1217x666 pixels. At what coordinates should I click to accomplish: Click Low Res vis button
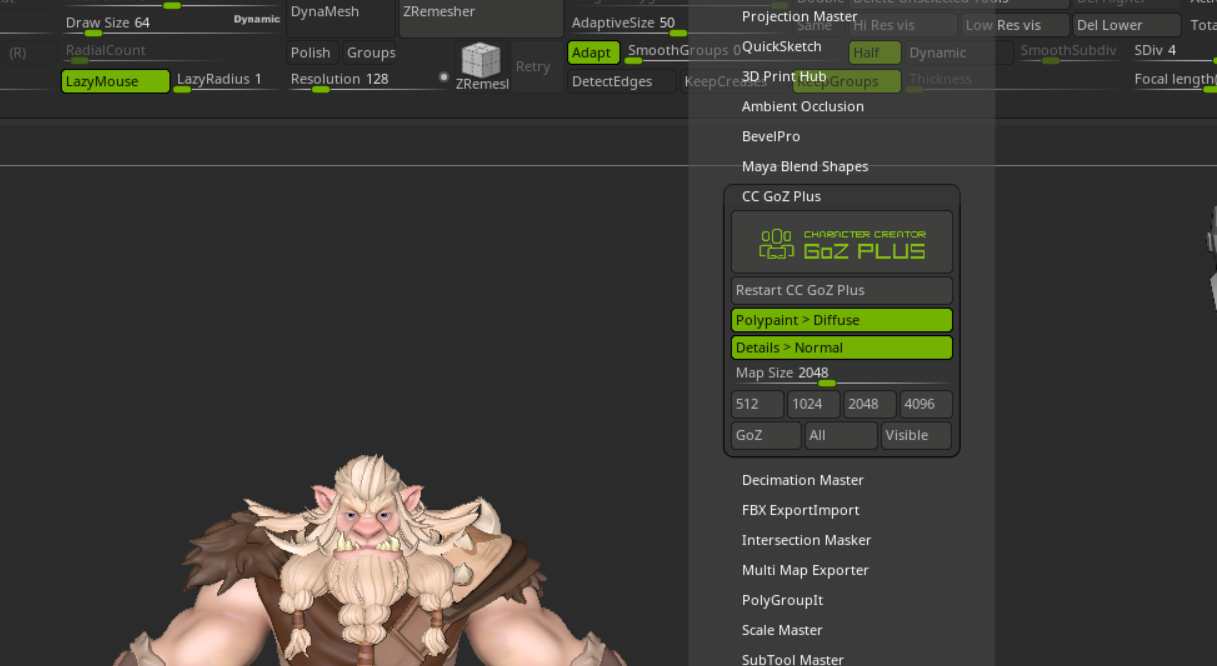tap(1014, 25)
